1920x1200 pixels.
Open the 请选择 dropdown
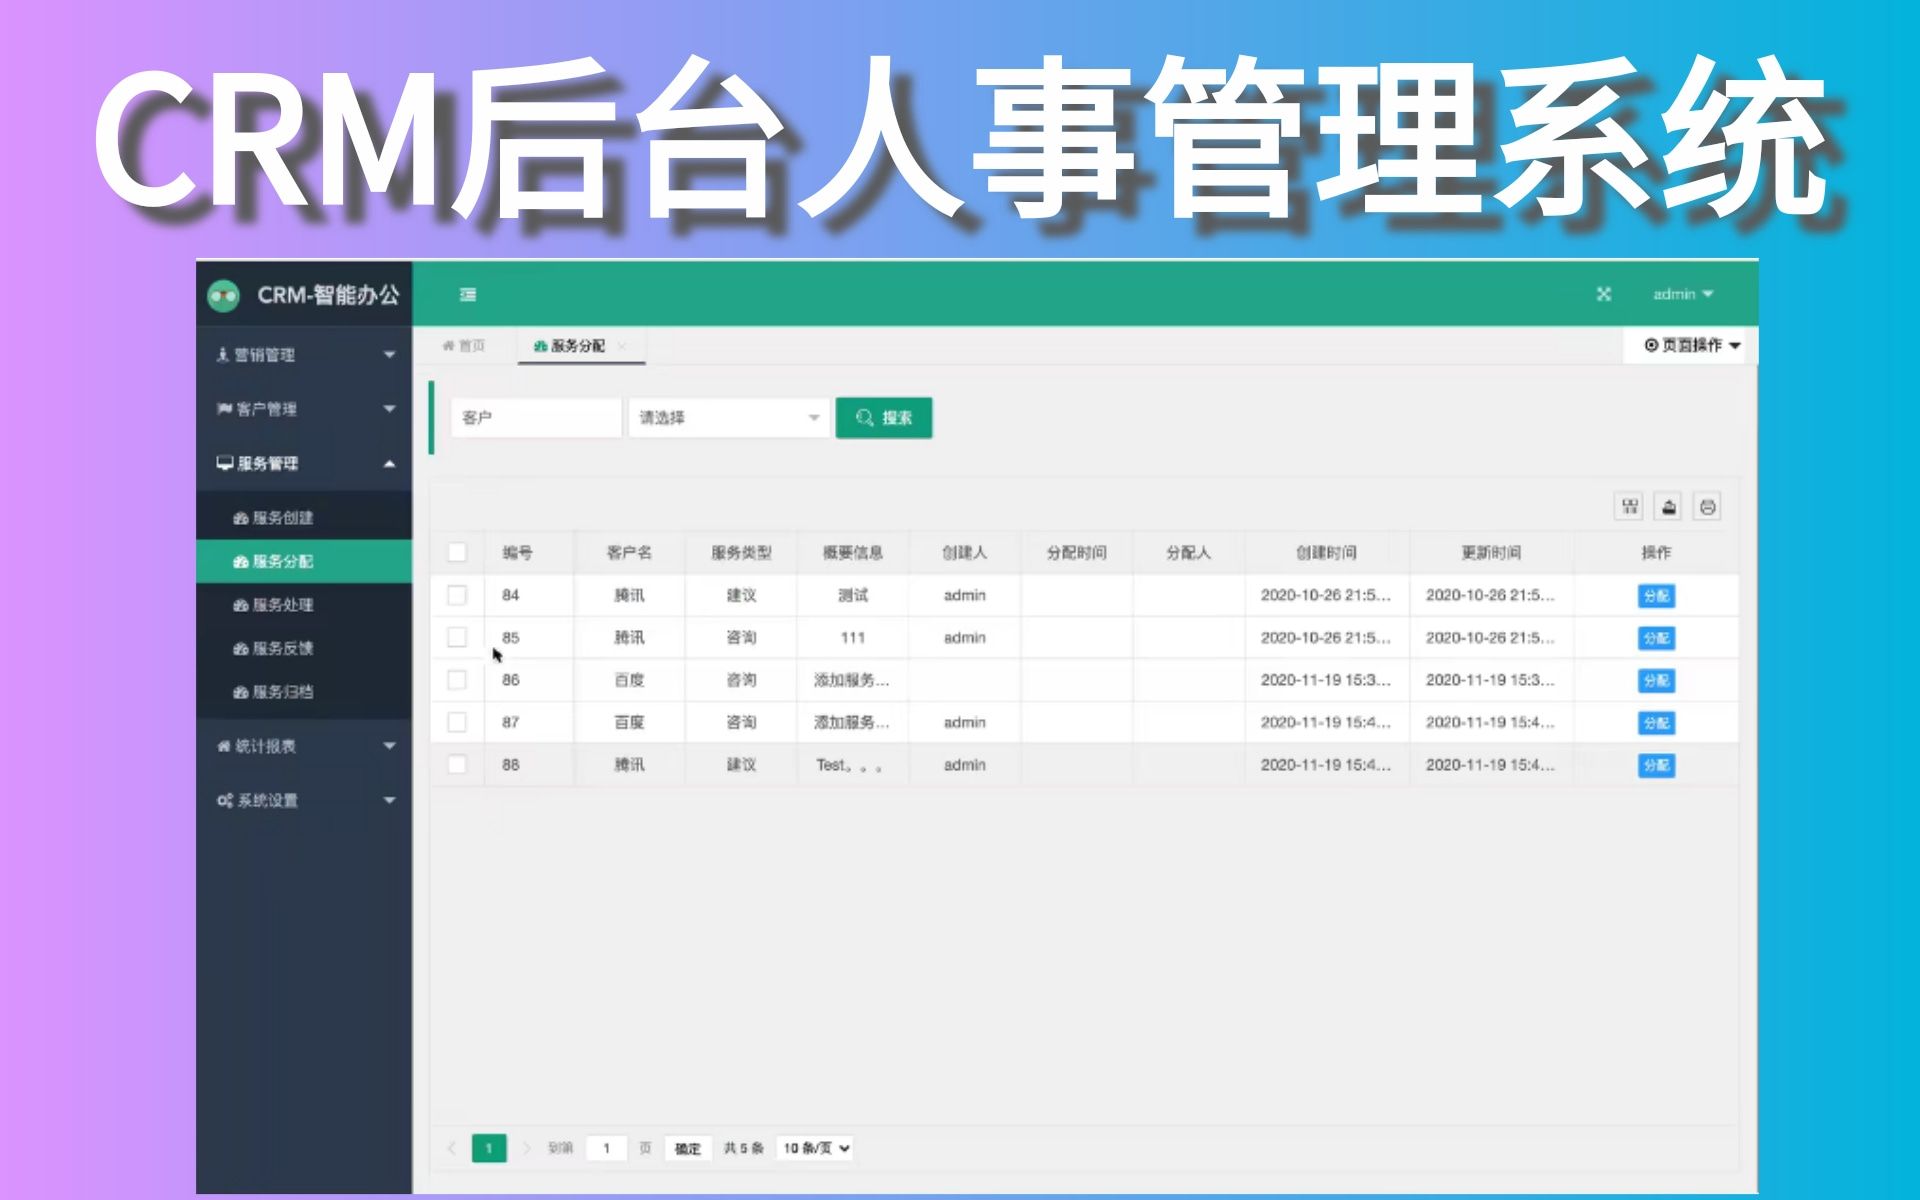pos(728,418)
